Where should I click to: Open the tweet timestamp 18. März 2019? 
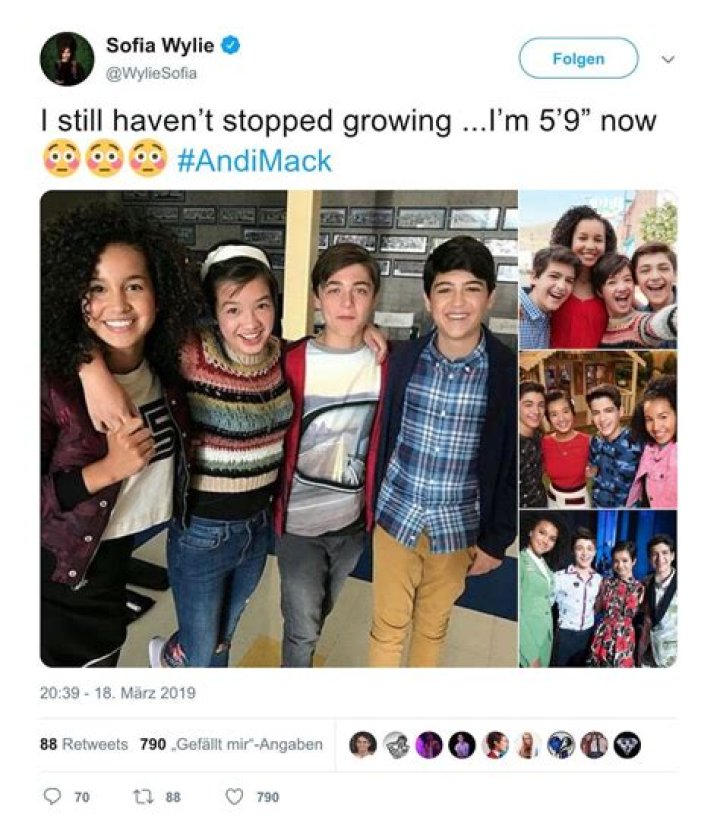click(118, 693)
